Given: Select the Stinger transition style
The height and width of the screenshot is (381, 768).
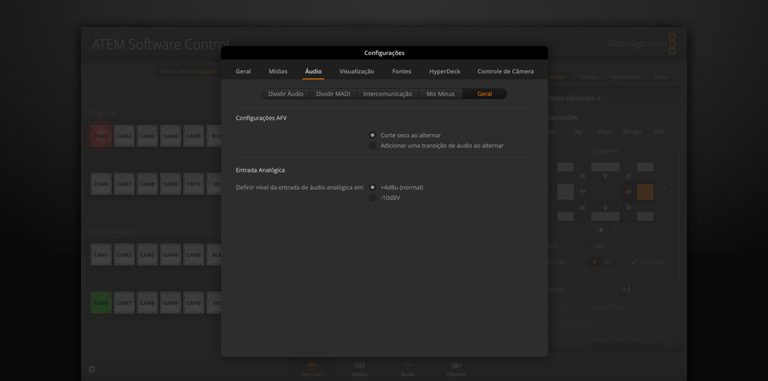Looking at the screenshot, I should tap(632, 132).
